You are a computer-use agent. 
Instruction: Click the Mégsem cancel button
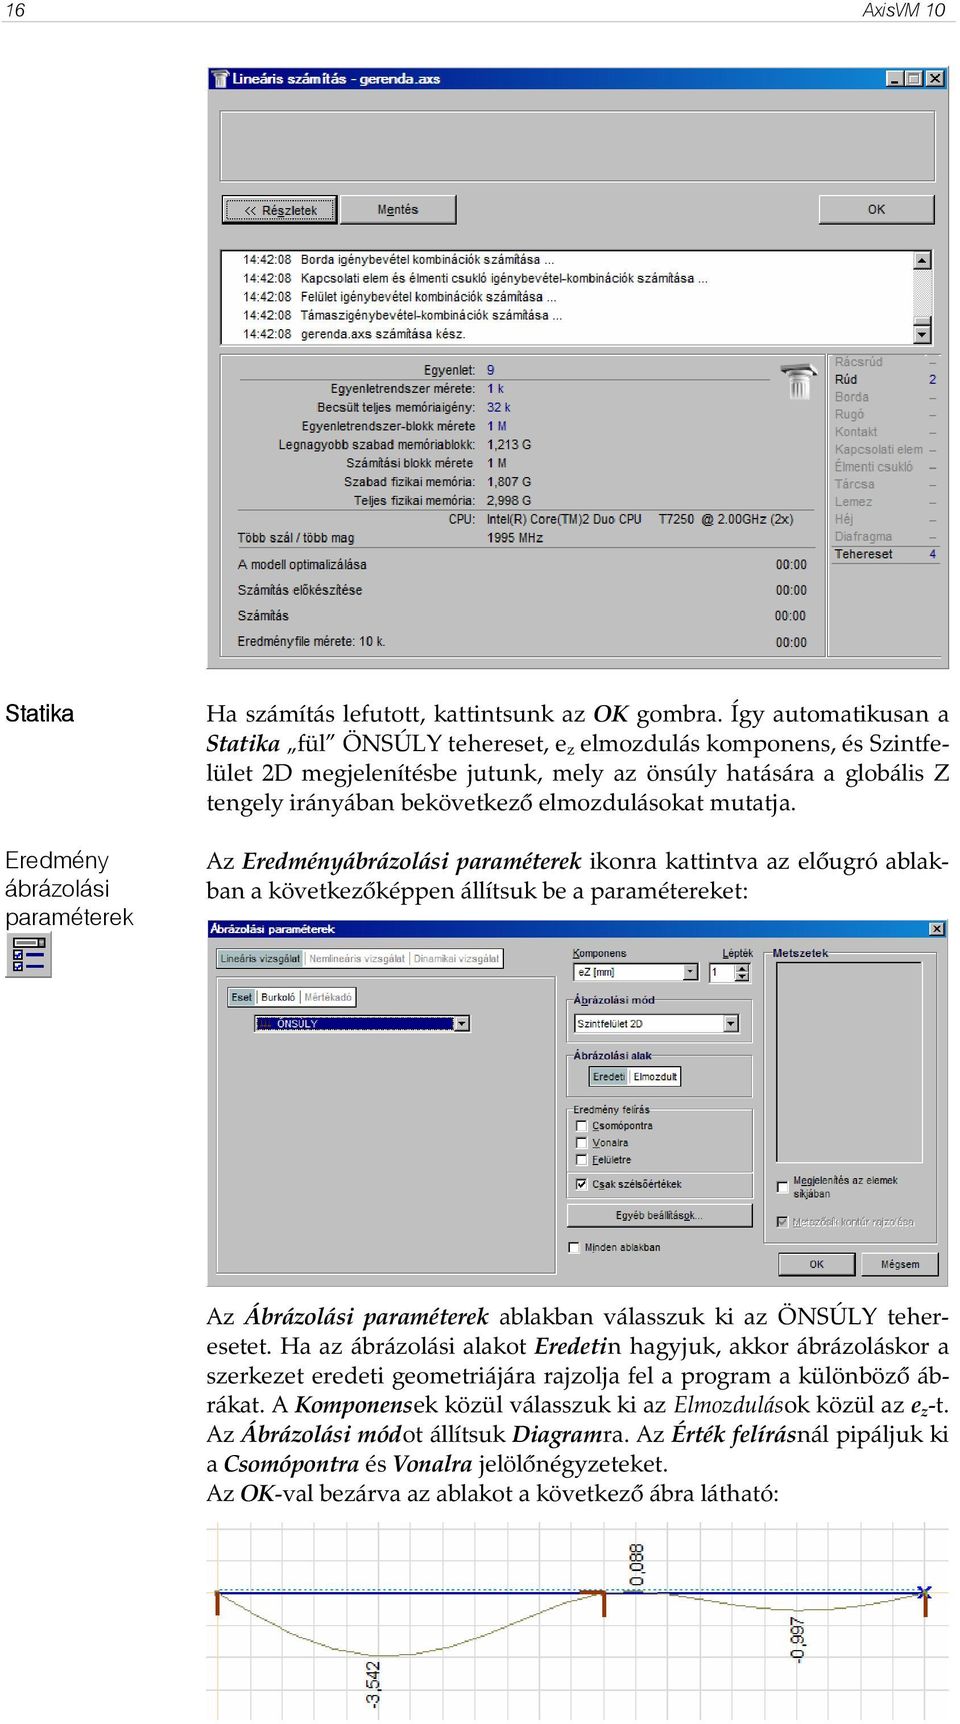point(900,1264)
